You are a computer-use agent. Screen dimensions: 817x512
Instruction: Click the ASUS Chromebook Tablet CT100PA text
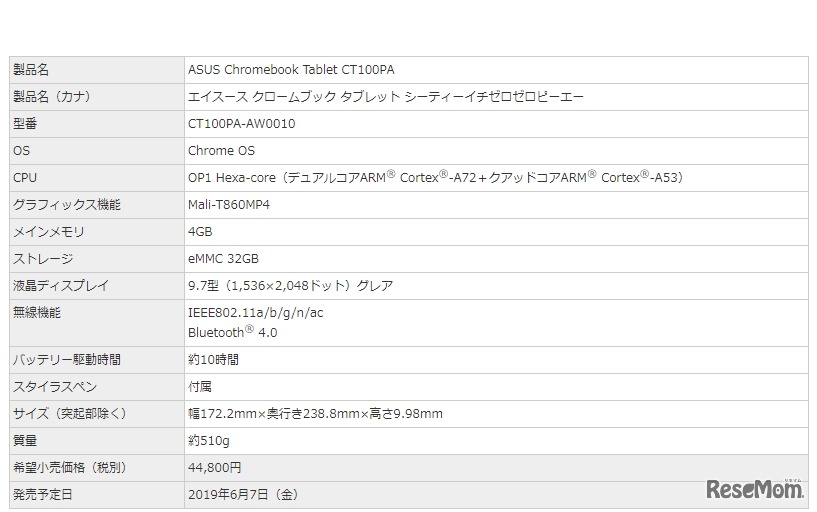pyautogui.click(x=291, y=70)
